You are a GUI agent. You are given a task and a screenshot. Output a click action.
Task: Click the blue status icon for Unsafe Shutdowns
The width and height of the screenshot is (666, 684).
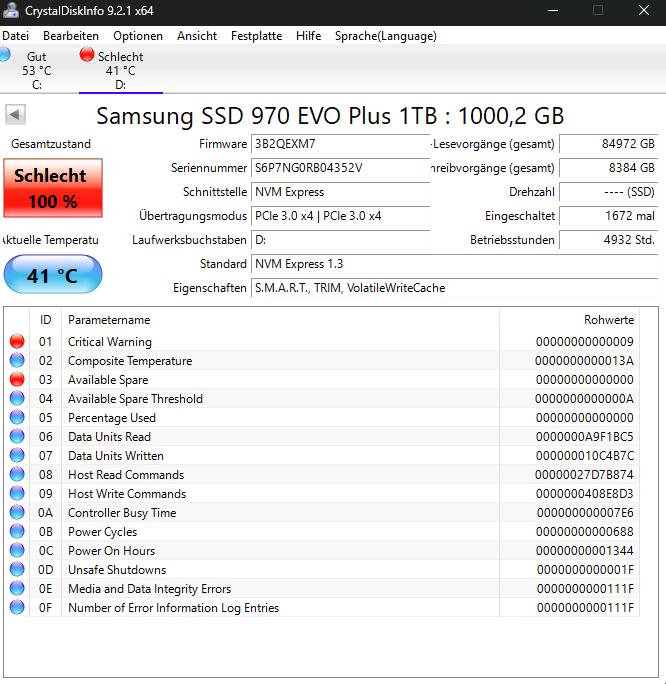[17, 569]
